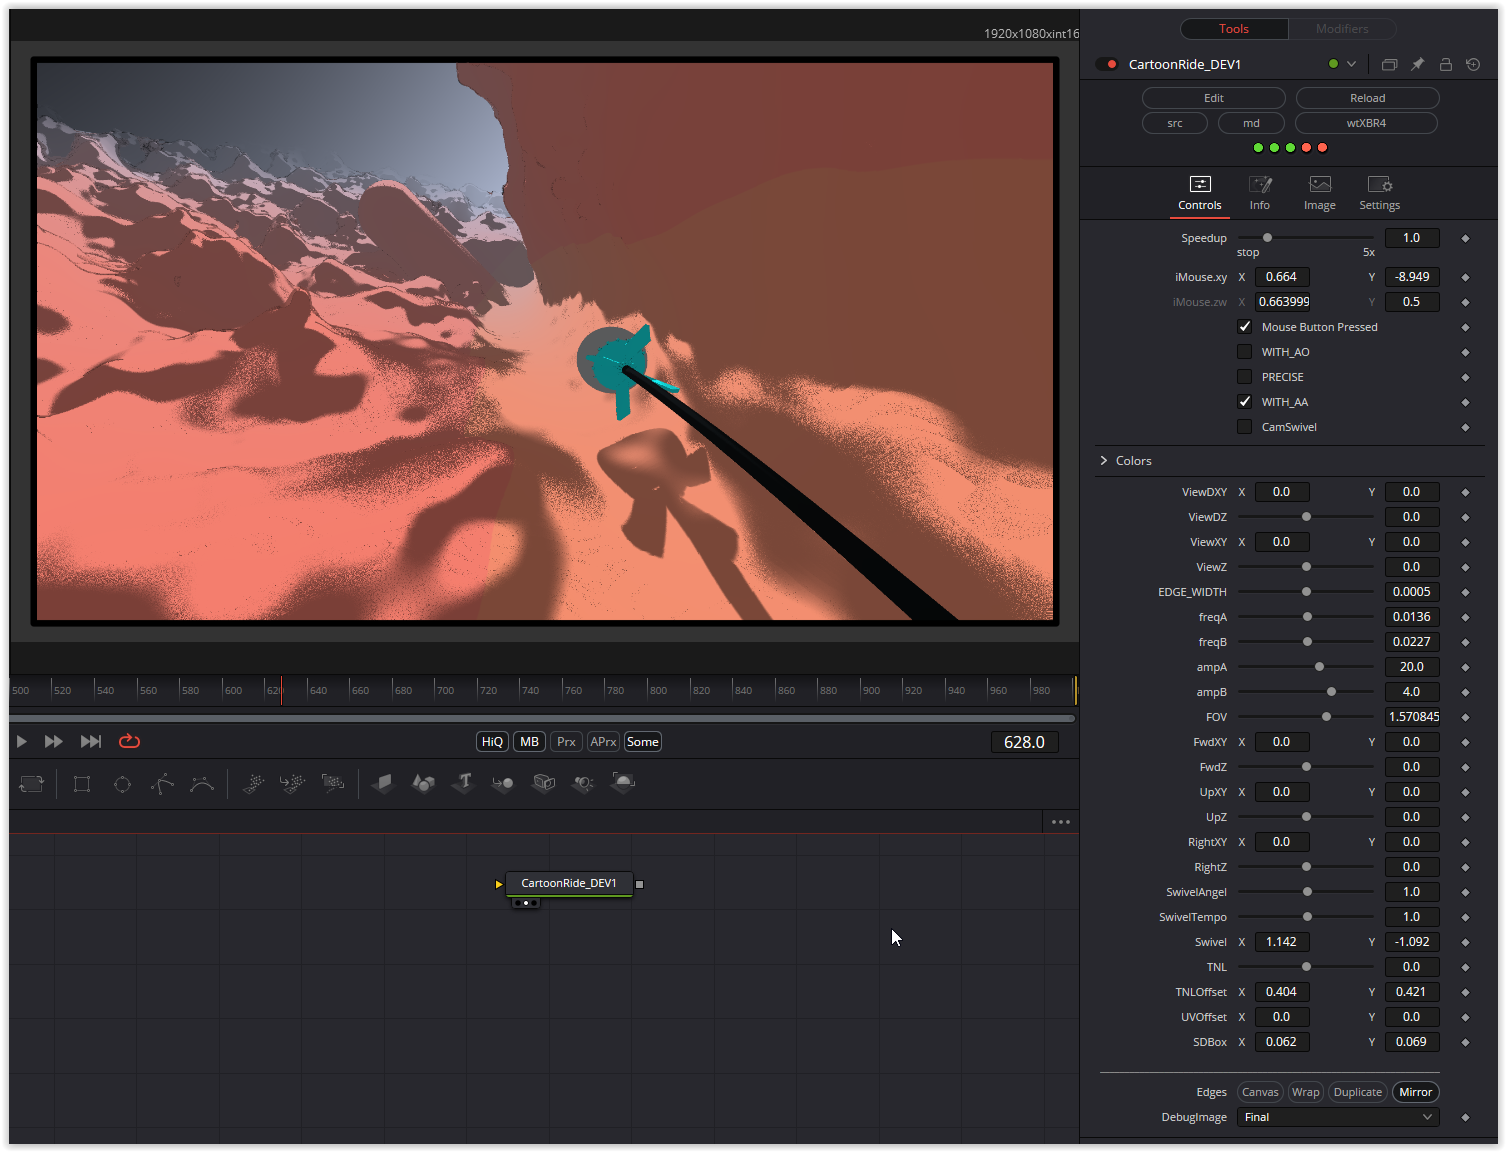The image size is (1506, 1152).
Task: Add a pEmitter particle node from the toolbar
Action: (x=253, y=783)
